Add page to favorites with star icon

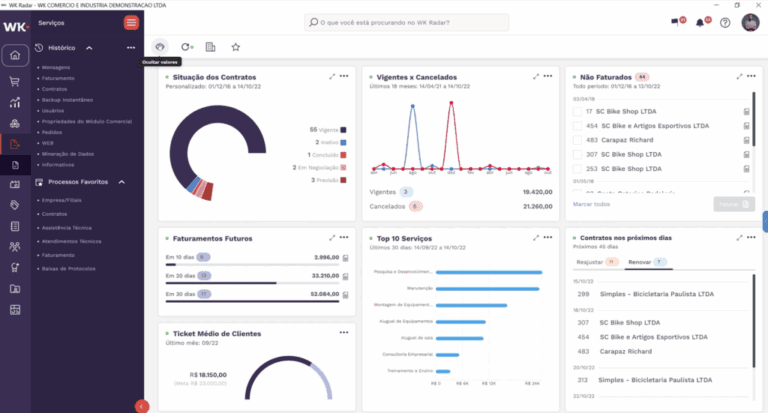[x=236, y=46]
